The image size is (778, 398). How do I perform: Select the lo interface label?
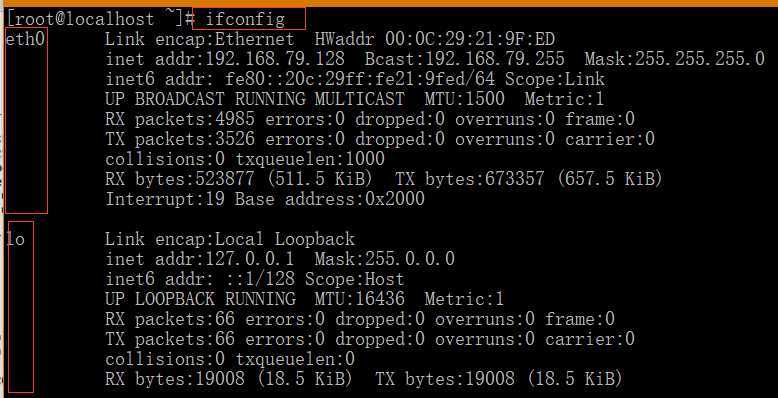tap(15, 239)
